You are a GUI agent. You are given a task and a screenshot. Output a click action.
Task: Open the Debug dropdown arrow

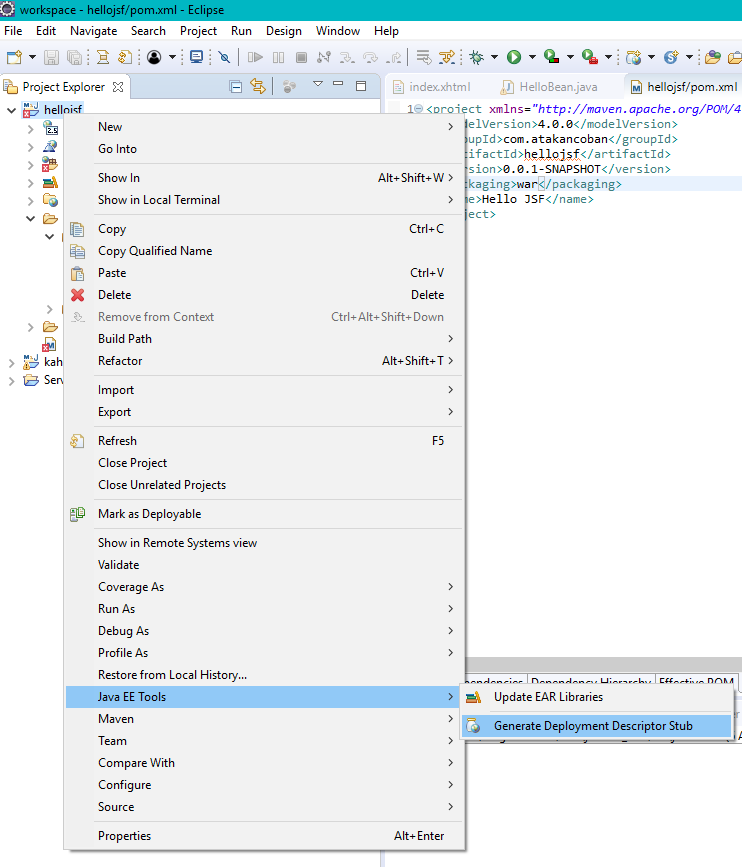coord(494,57)
